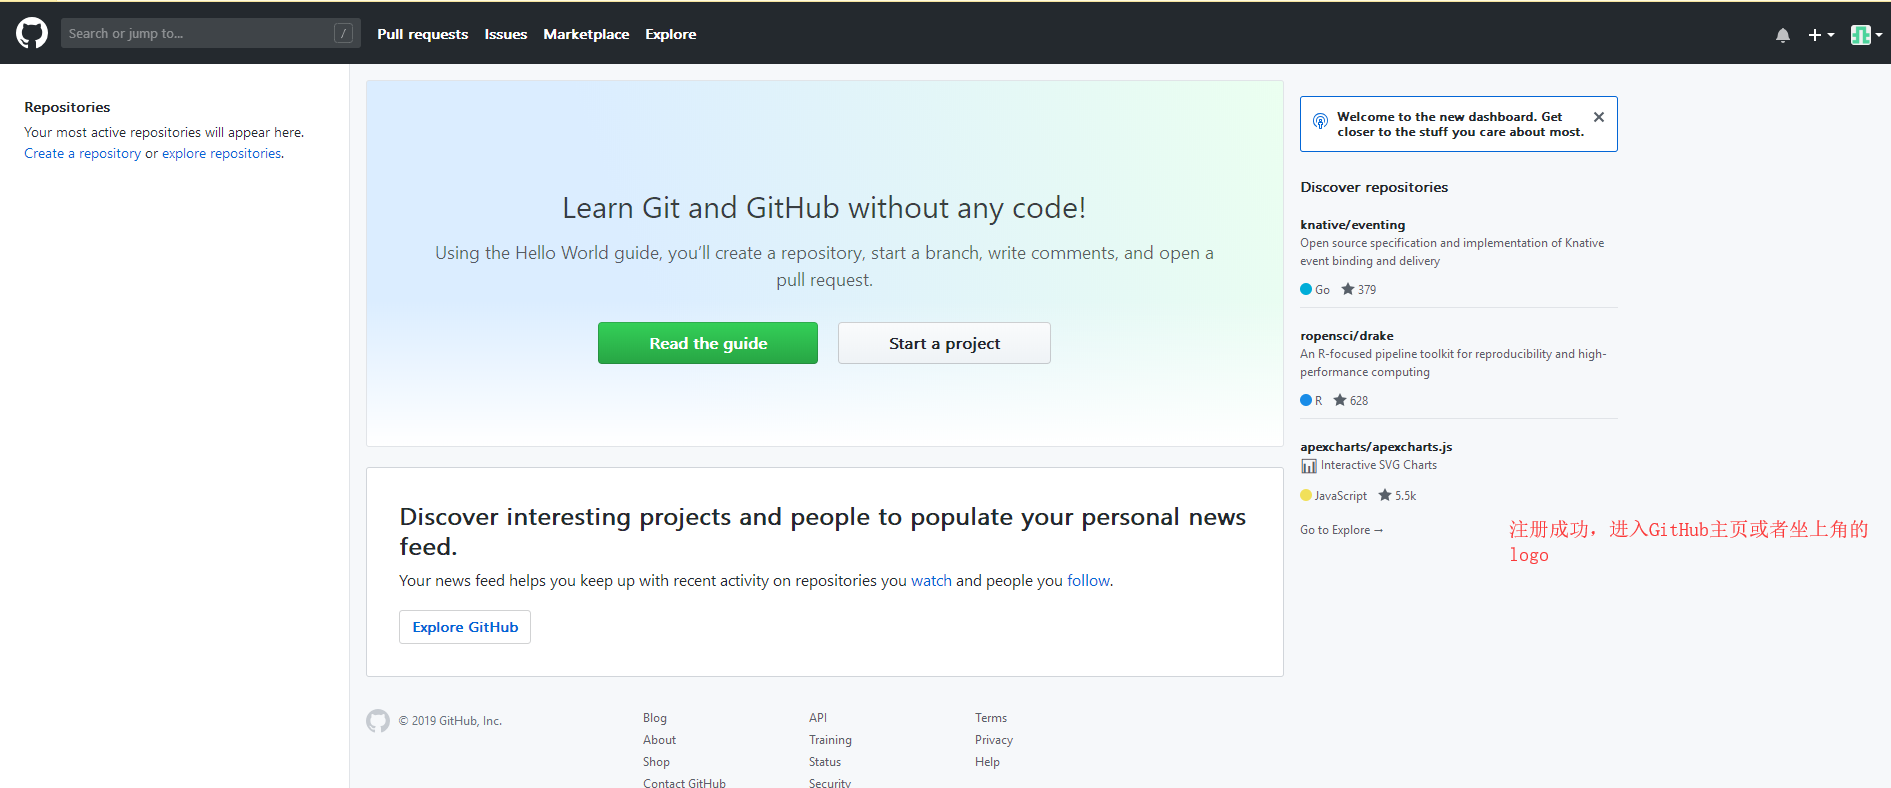Click the gray GitHub logo in the footer
This screenshot has height=788, width=1891.
coord(378,721)
